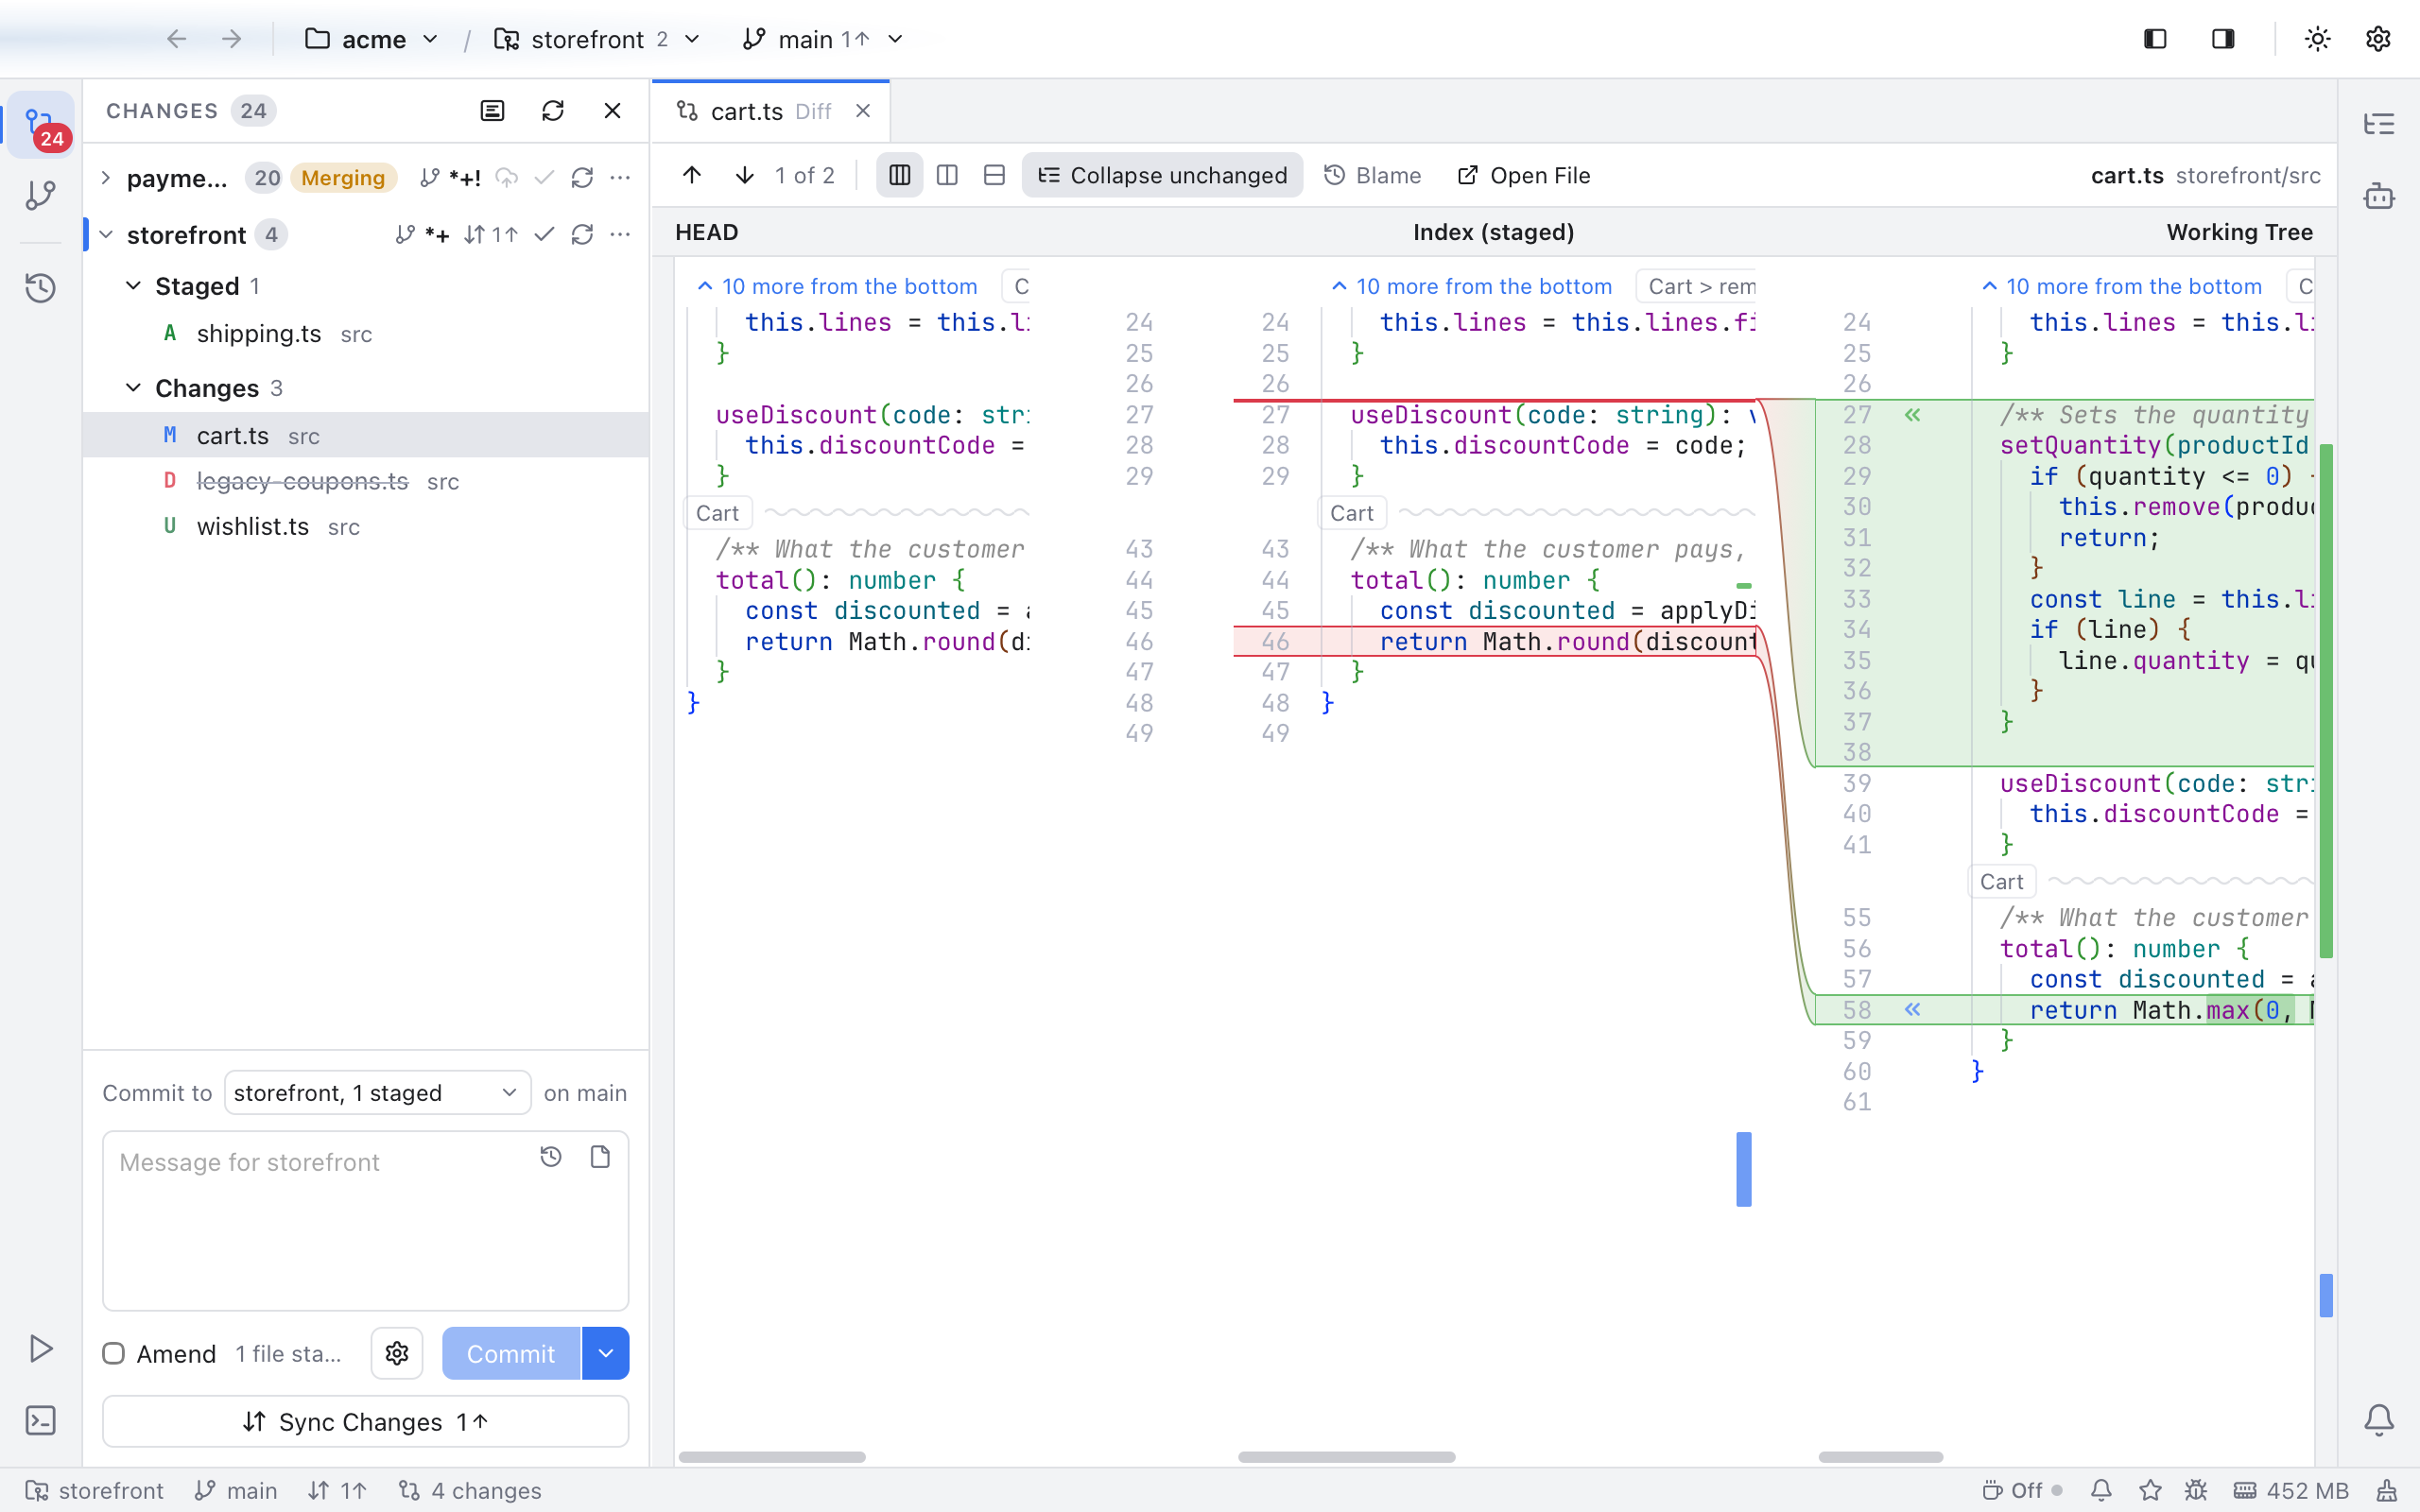Go to next change in diff
2420x1512 pixels.
[x=744, y=175]
